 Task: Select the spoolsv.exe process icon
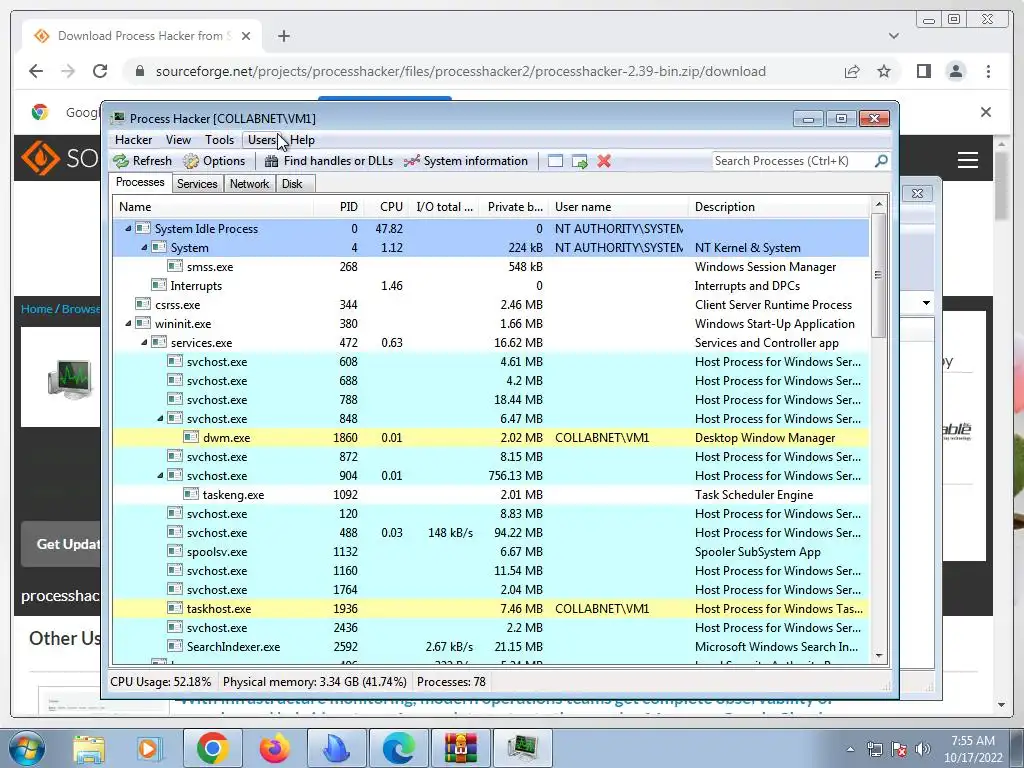174,551
